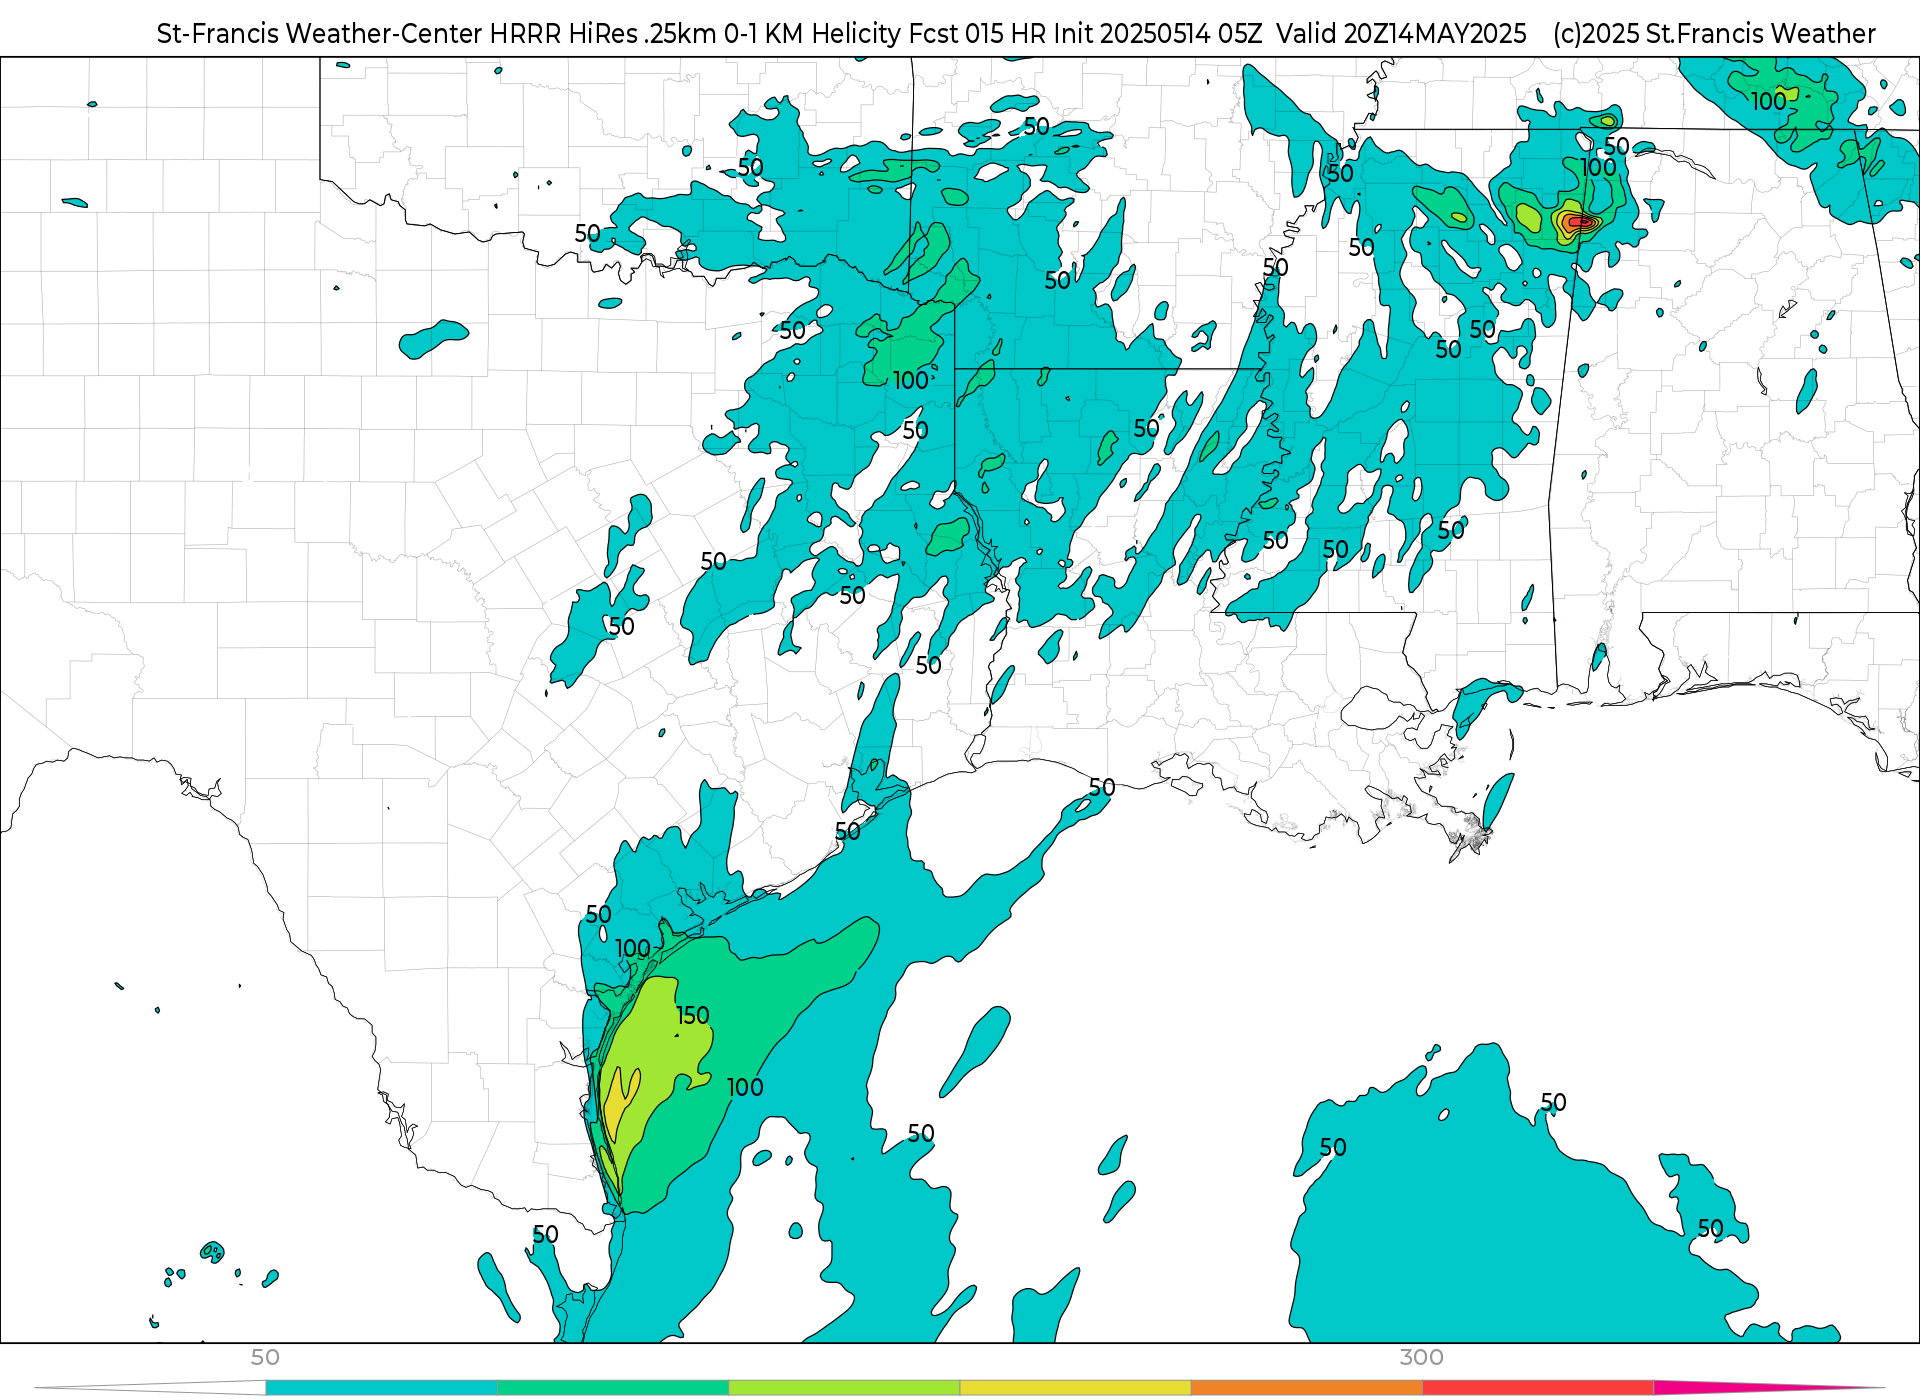Click 'St-Francis Weather-Center' in the title

pos(320,34)
